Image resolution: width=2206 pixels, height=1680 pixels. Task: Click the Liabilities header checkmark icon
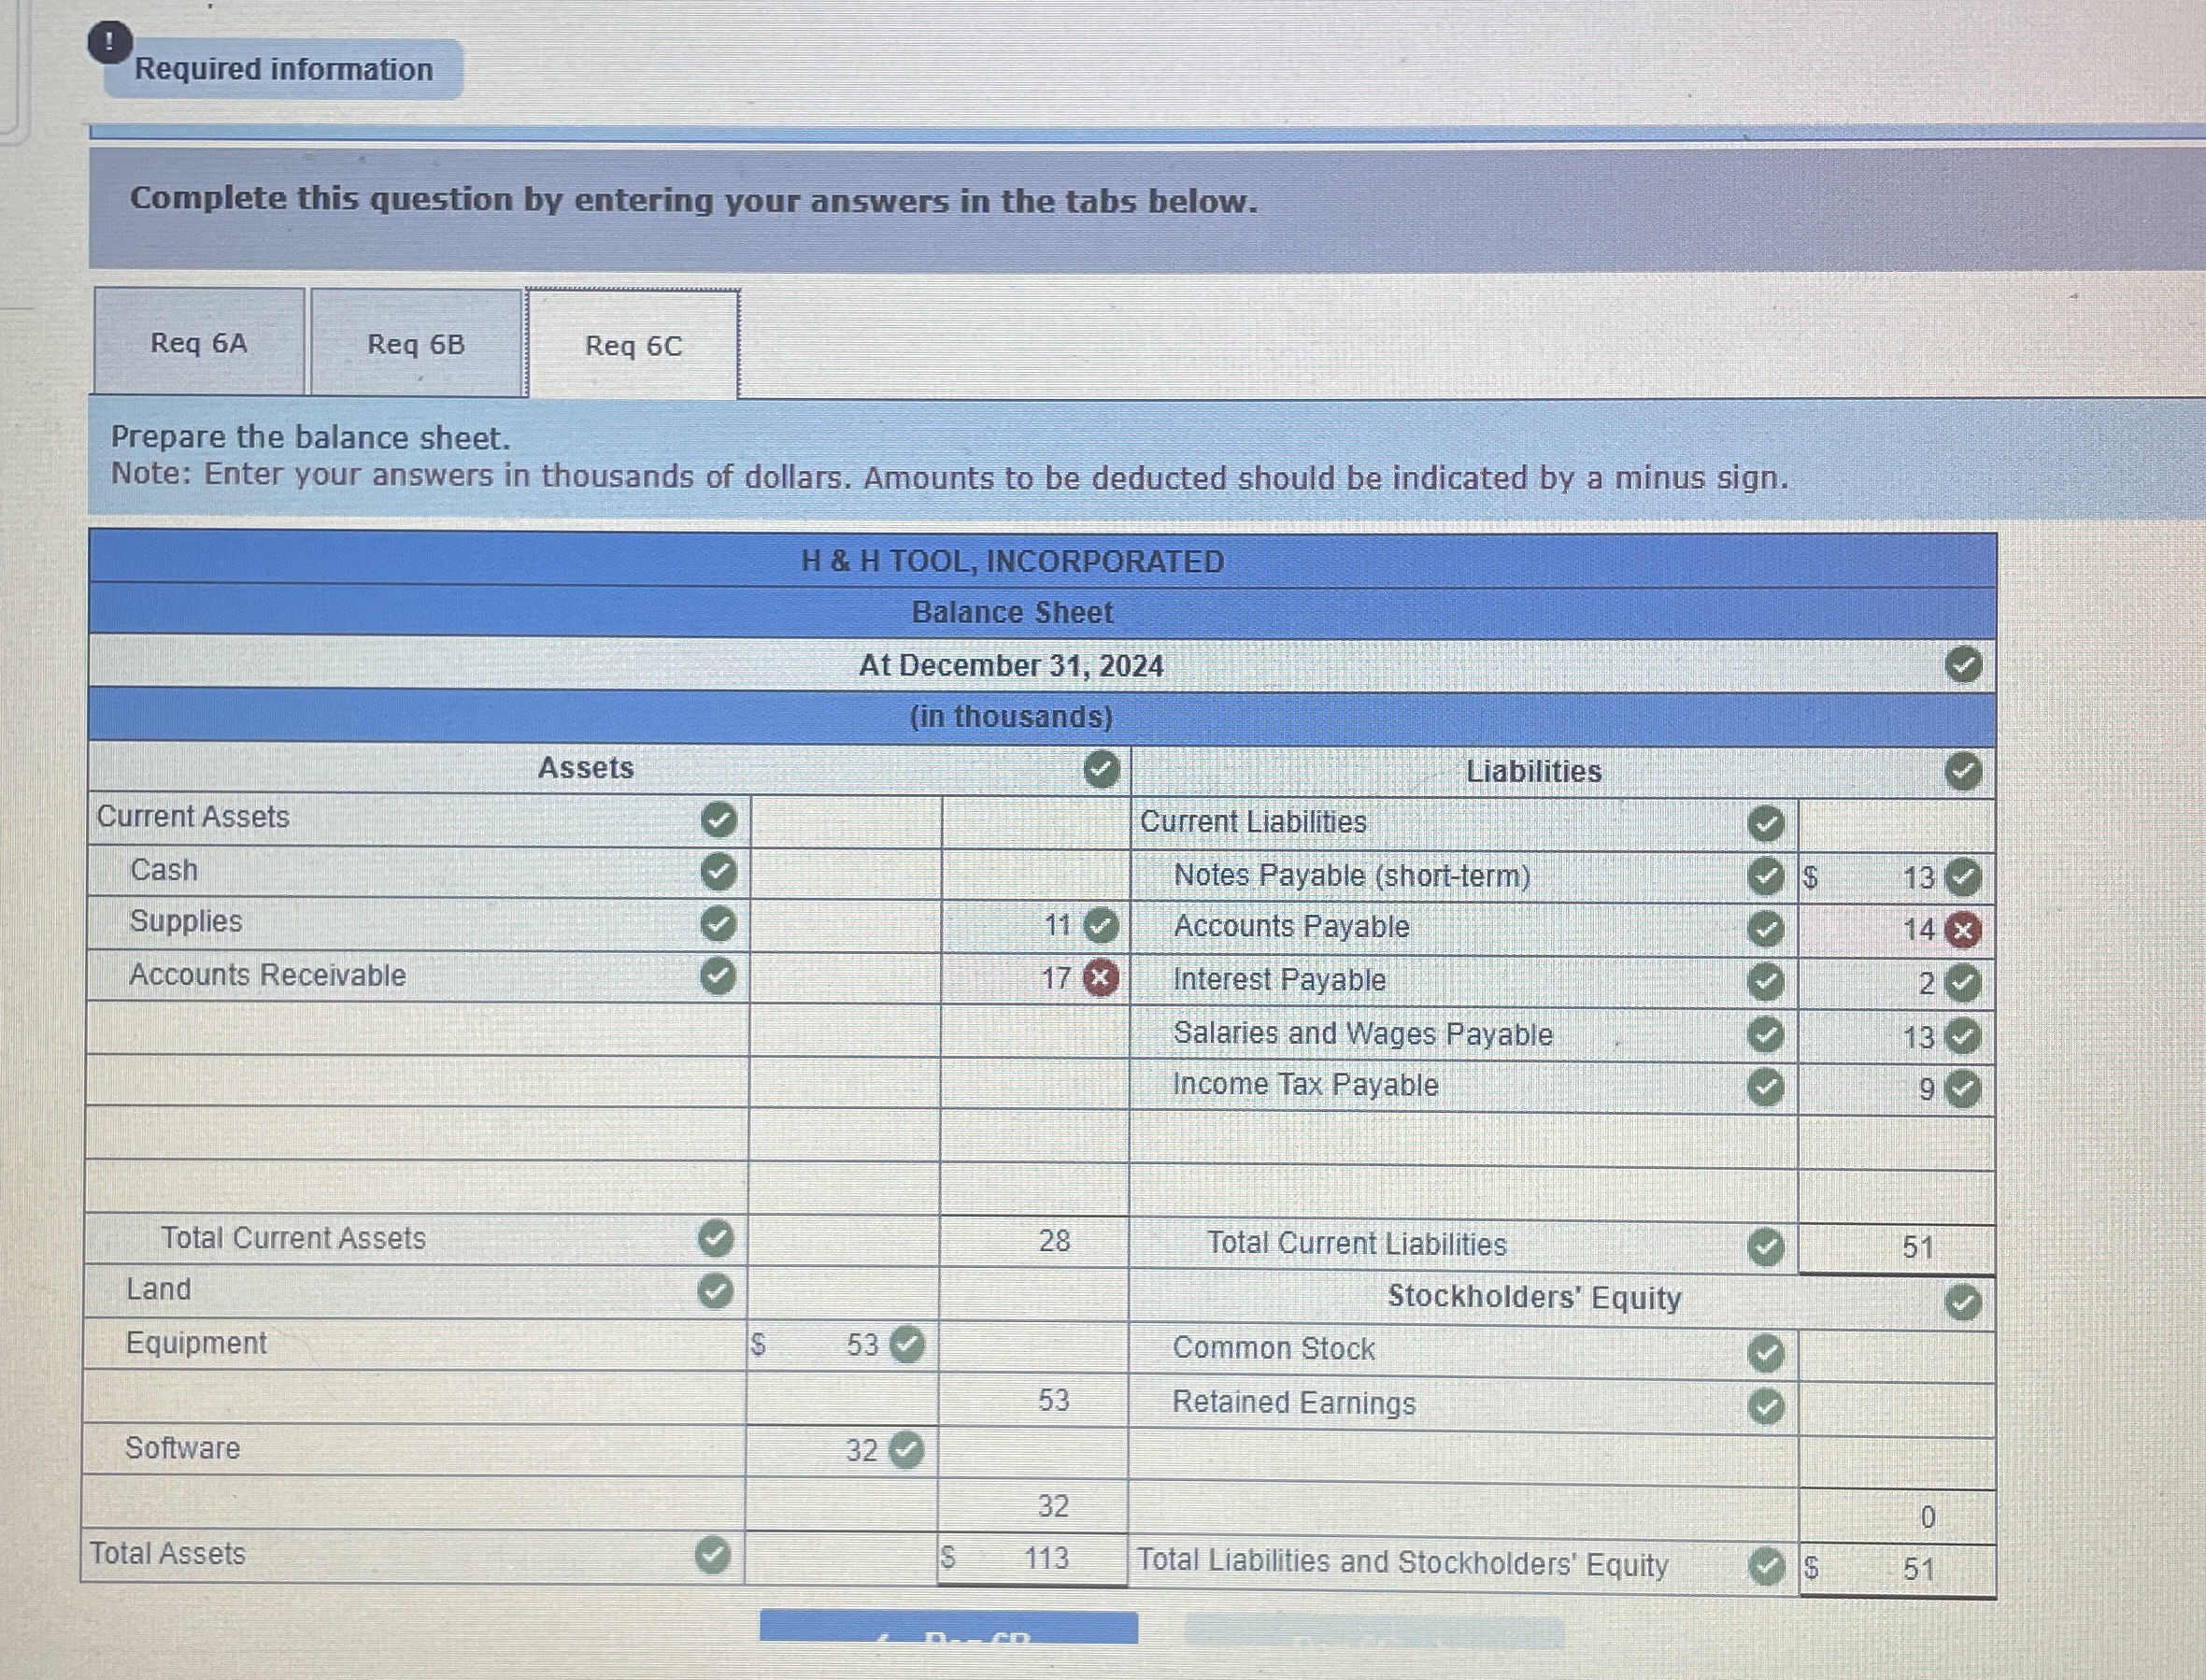click(x=1964, y=771)
